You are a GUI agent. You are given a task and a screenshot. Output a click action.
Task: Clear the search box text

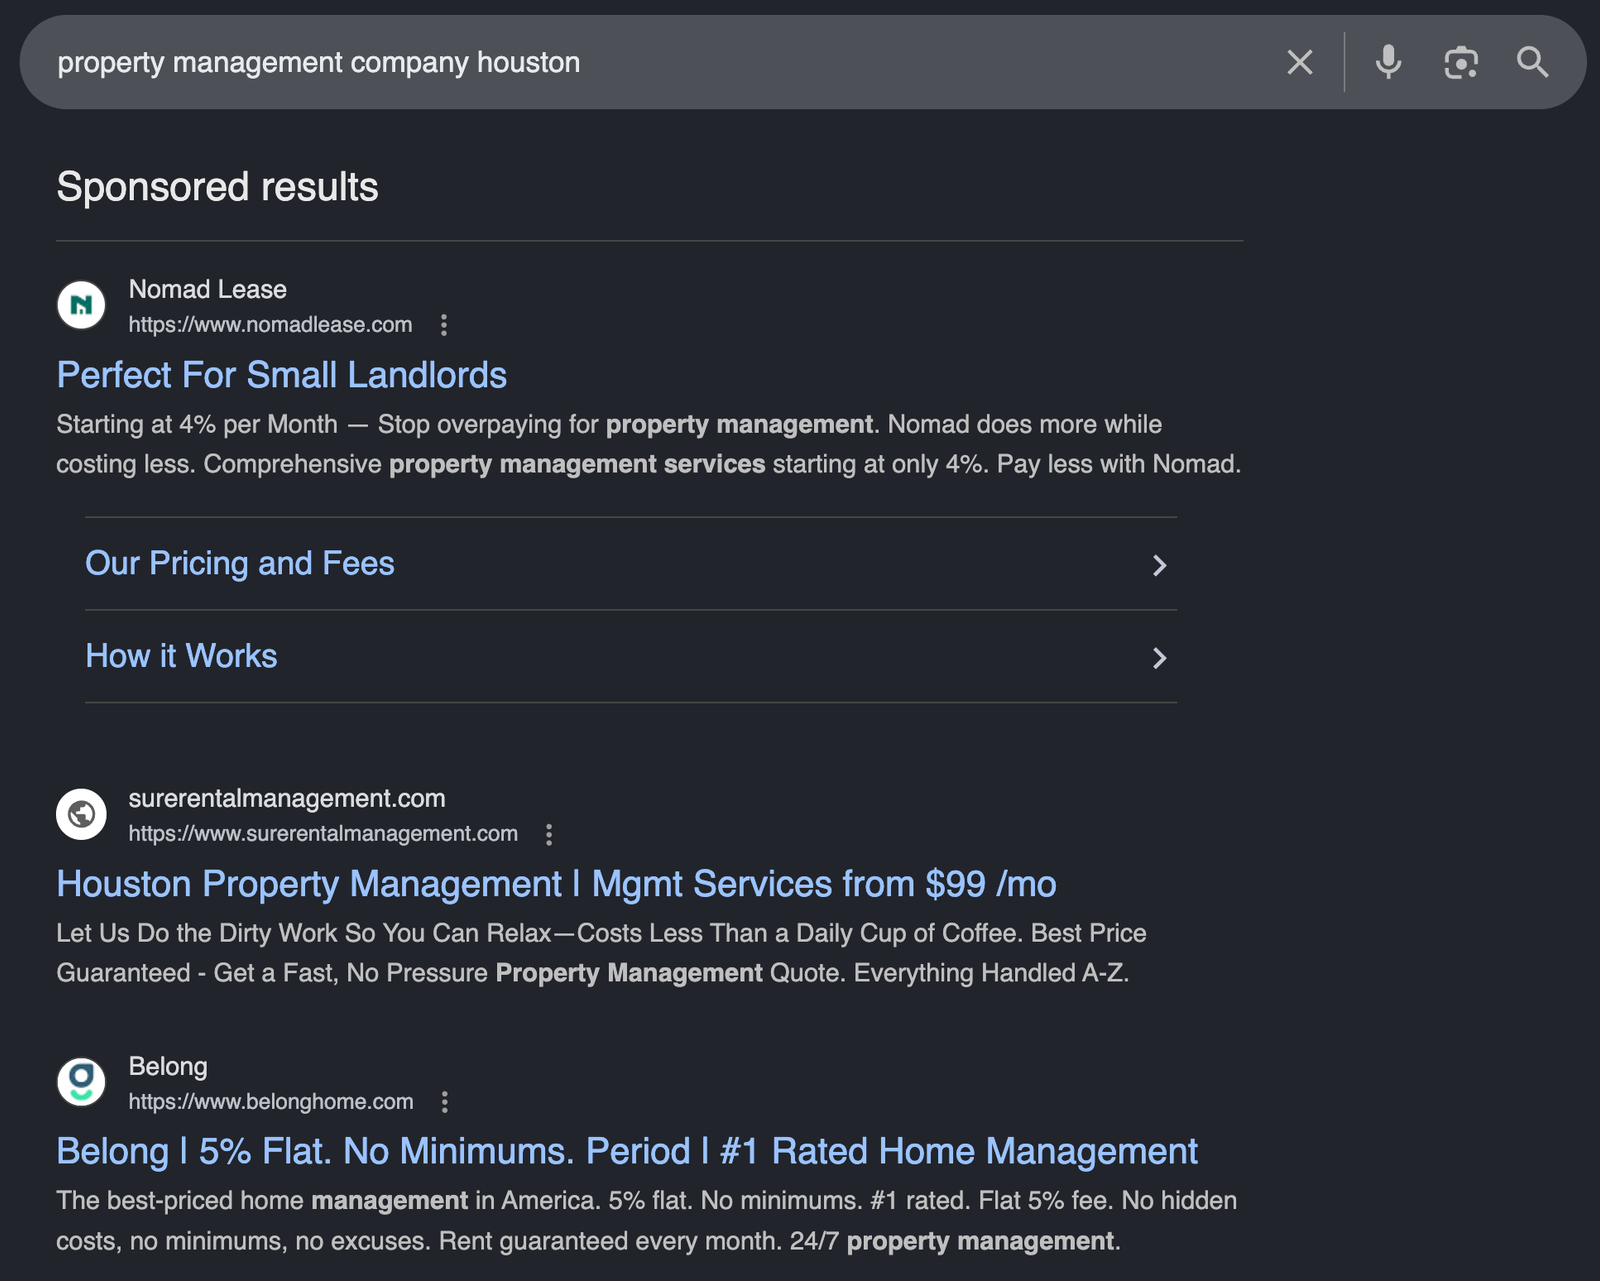[1299, 62]
